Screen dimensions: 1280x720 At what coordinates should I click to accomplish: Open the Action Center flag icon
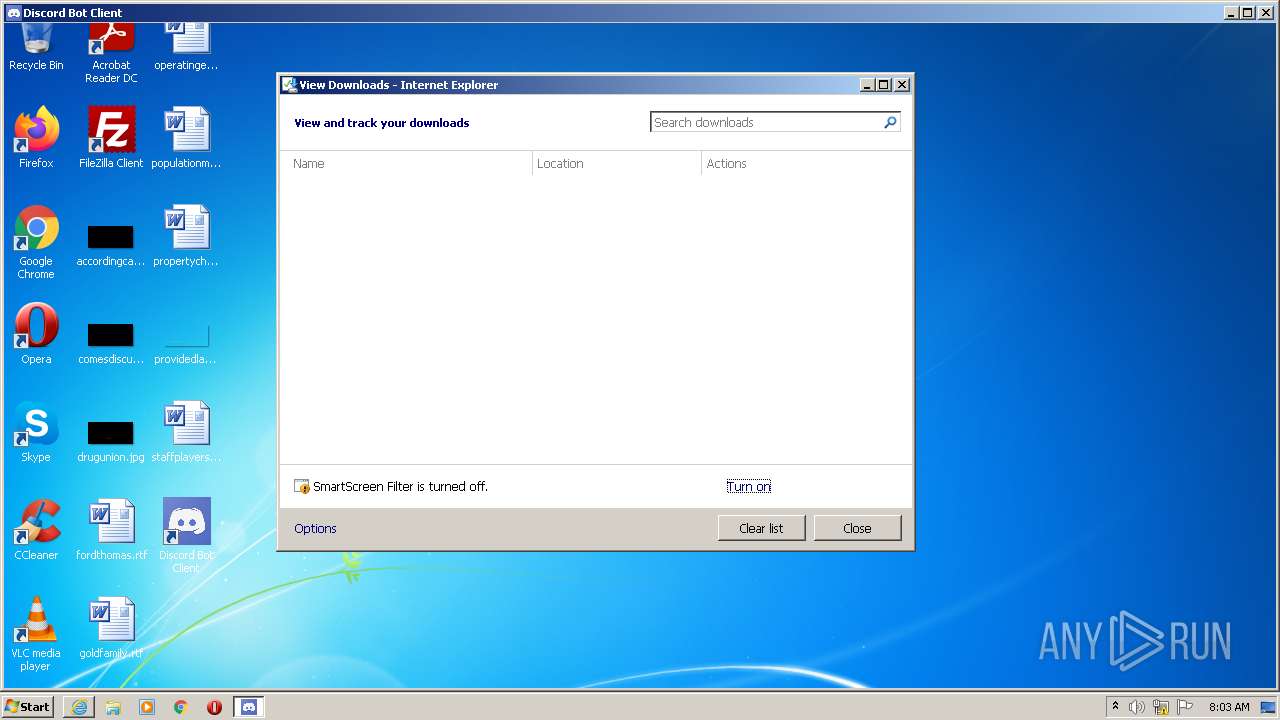[1185, 707]
